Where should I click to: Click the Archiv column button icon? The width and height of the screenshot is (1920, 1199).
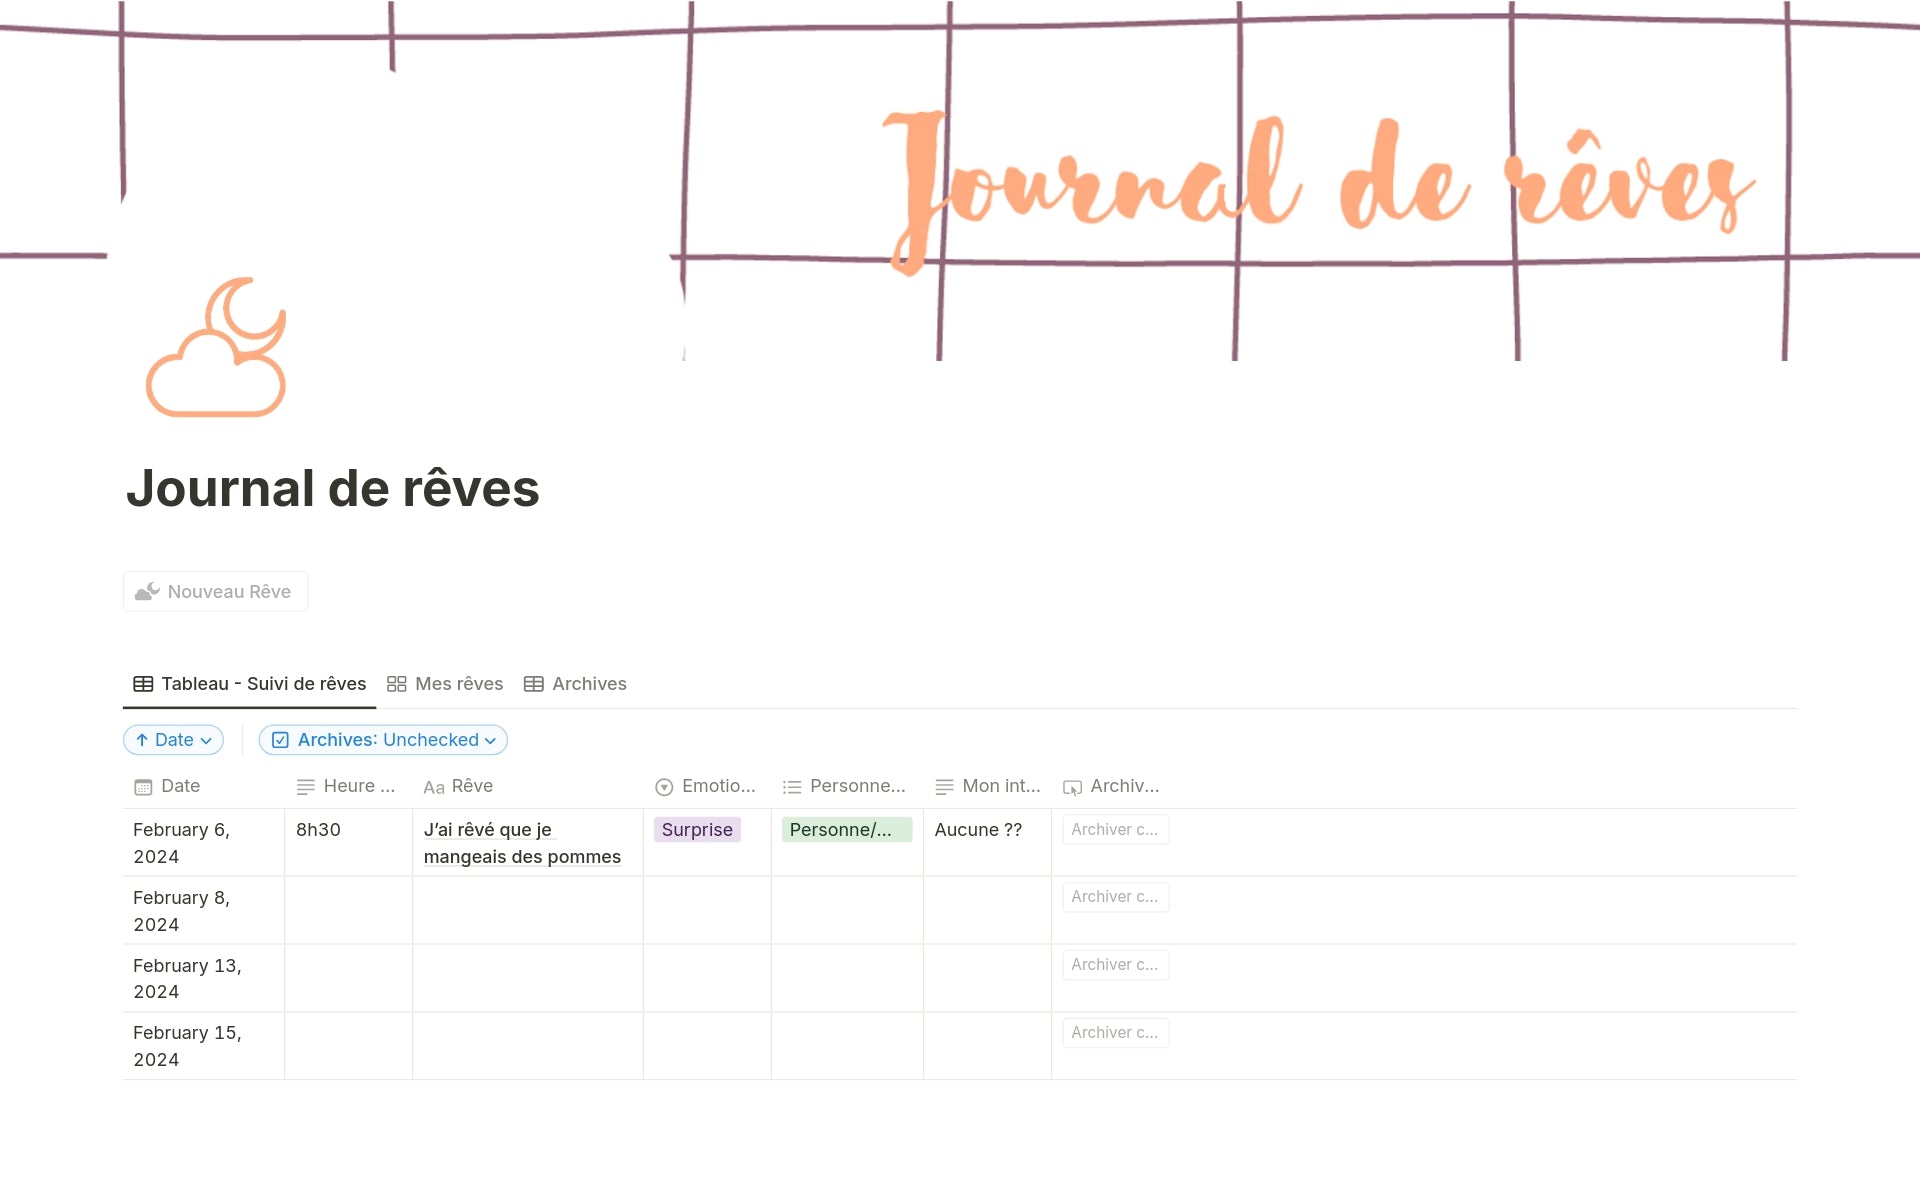pos(1072,788)
